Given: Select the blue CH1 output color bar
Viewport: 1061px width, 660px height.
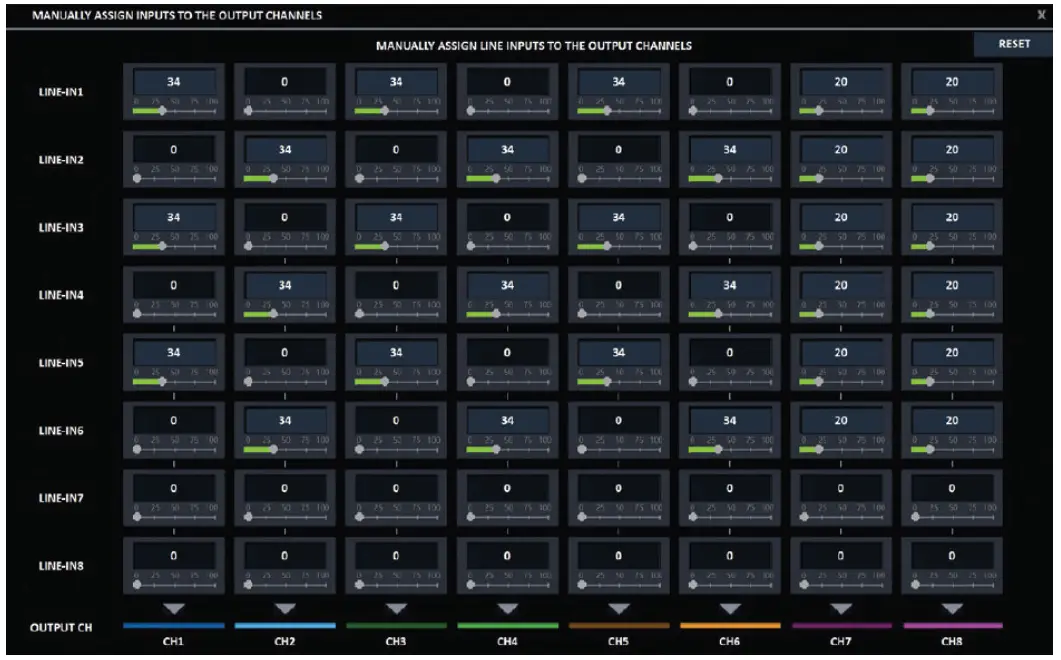Looking at the screenshot, I should click(174, 625).
